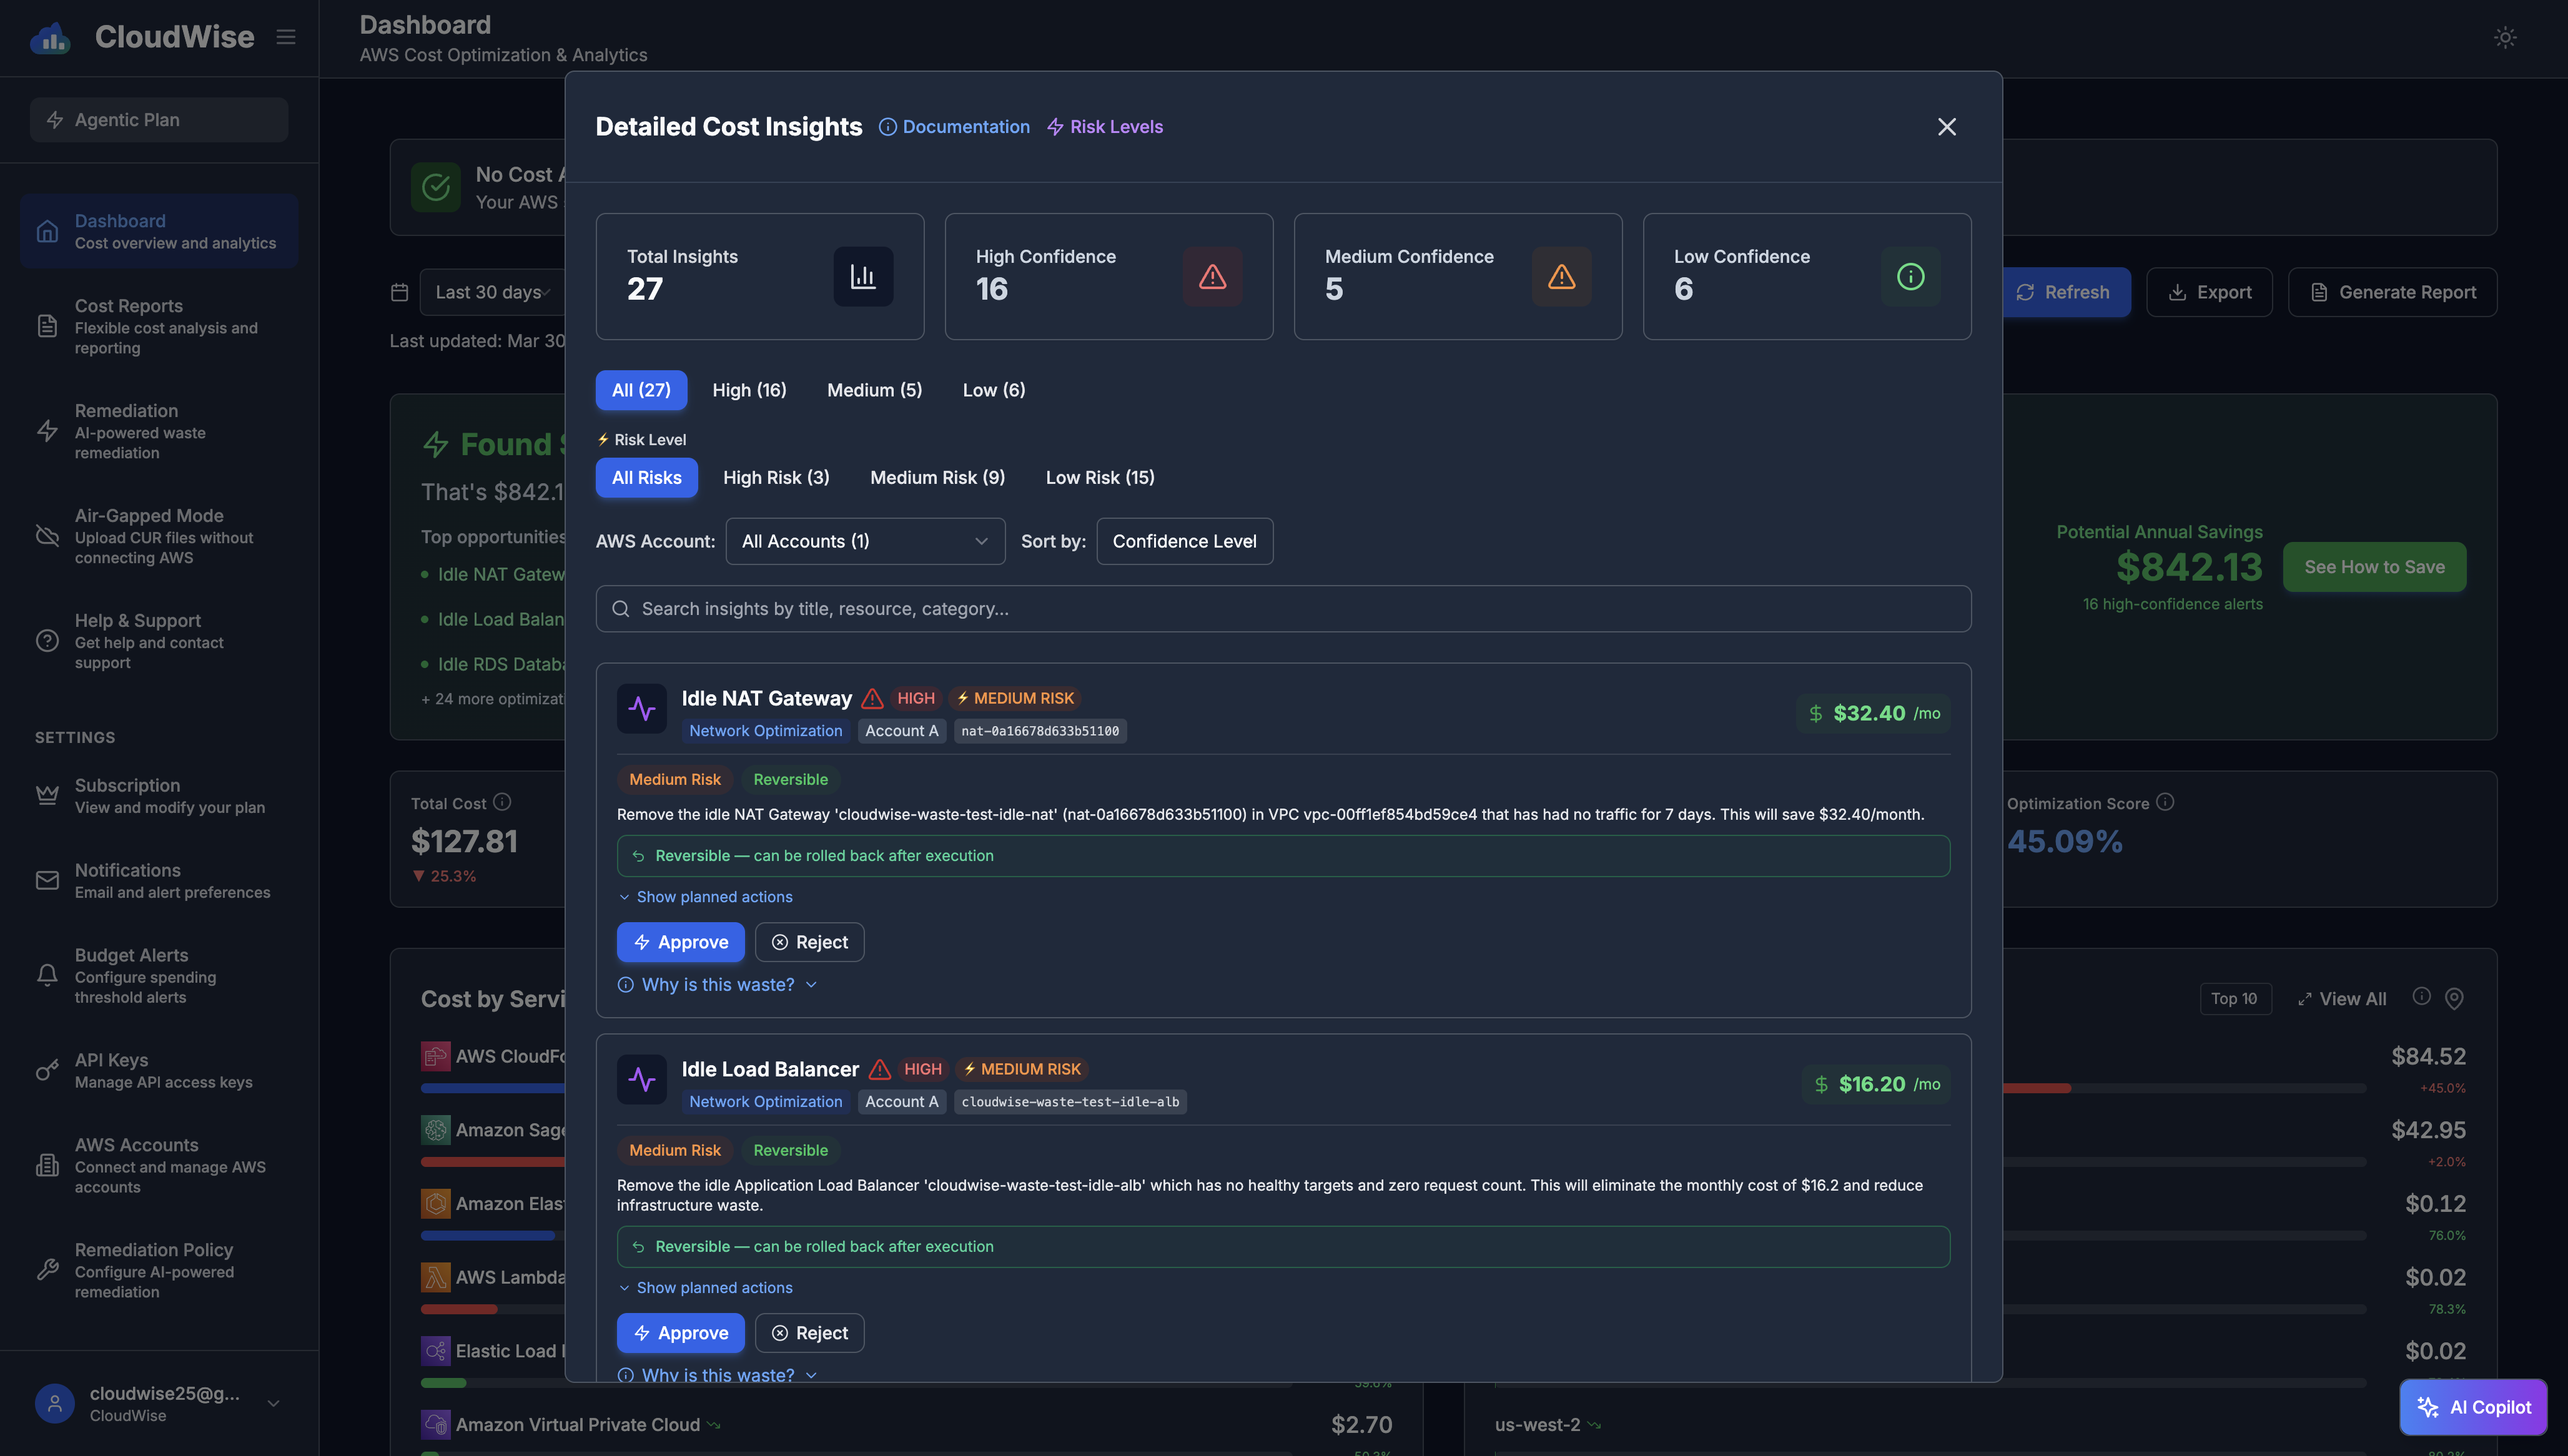Switch to the High Risk (3) tab
The height and width of the screenshot is (1456, 2568).
(x=776, y=477)
